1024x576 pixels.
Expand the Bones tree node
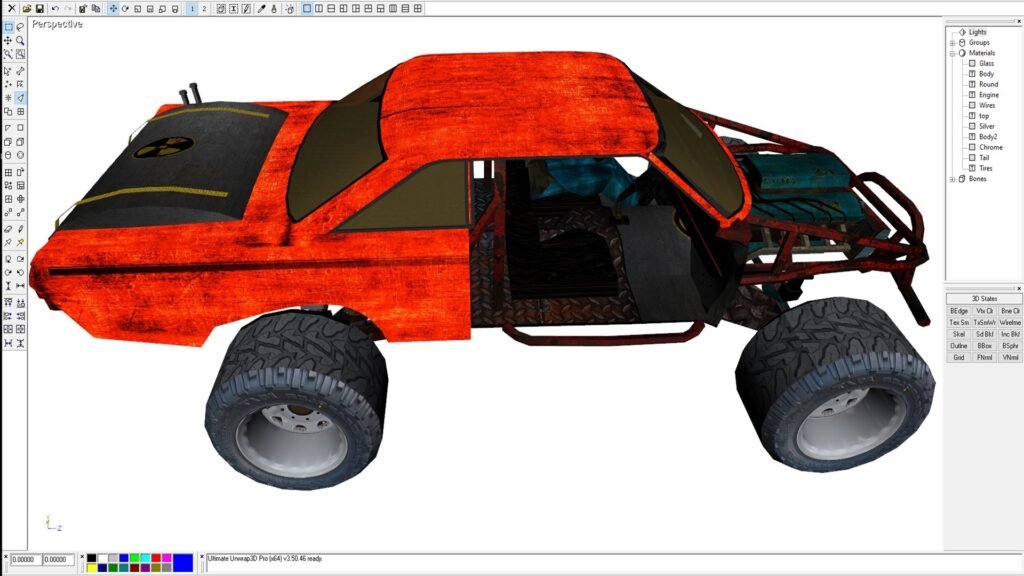coord(952,179)
